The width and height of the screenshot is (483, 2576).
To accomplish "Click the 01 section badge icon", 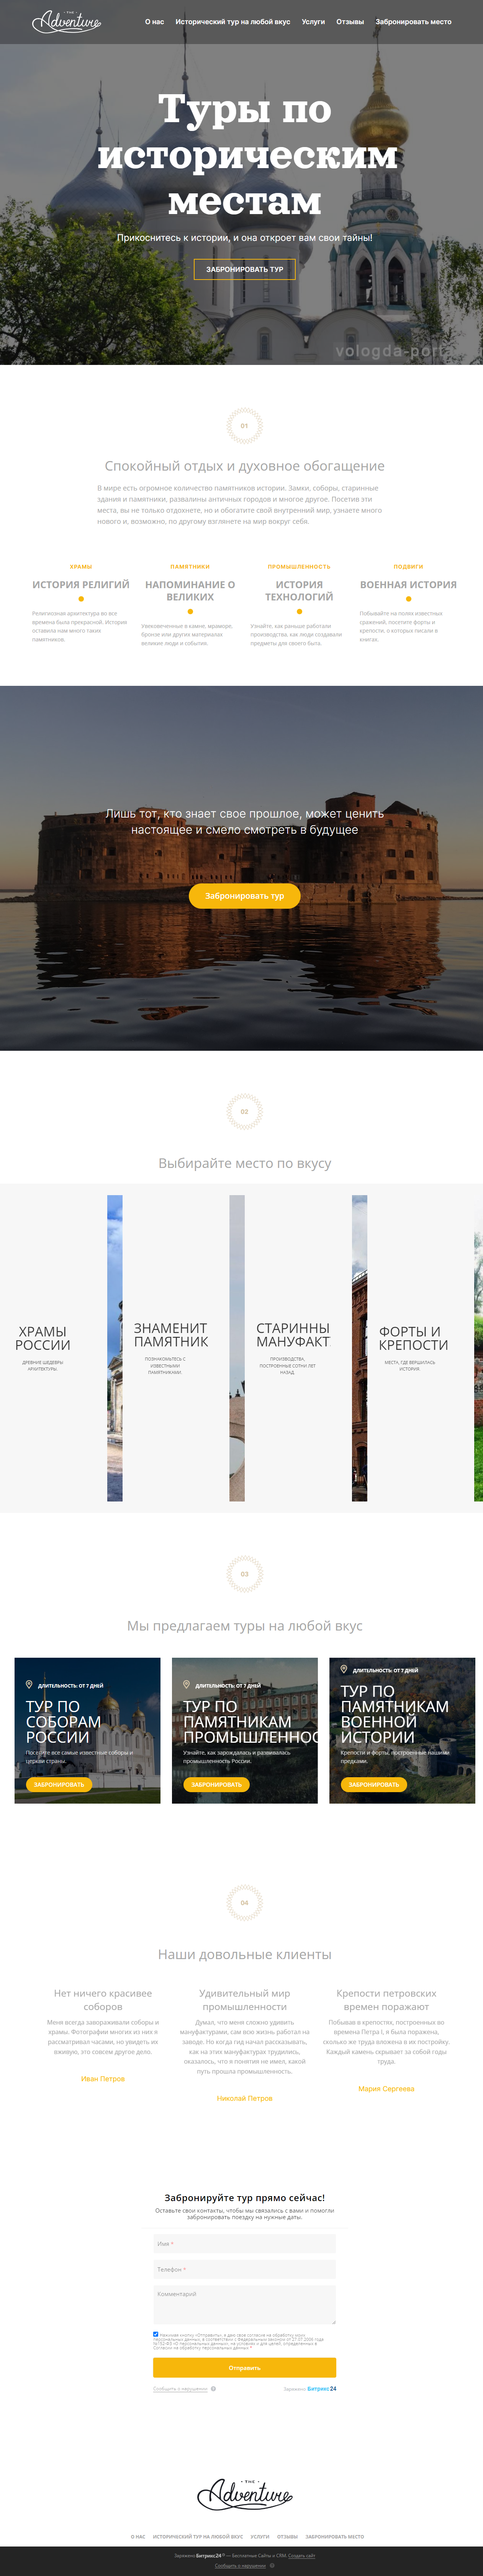I will click(244, 426).
